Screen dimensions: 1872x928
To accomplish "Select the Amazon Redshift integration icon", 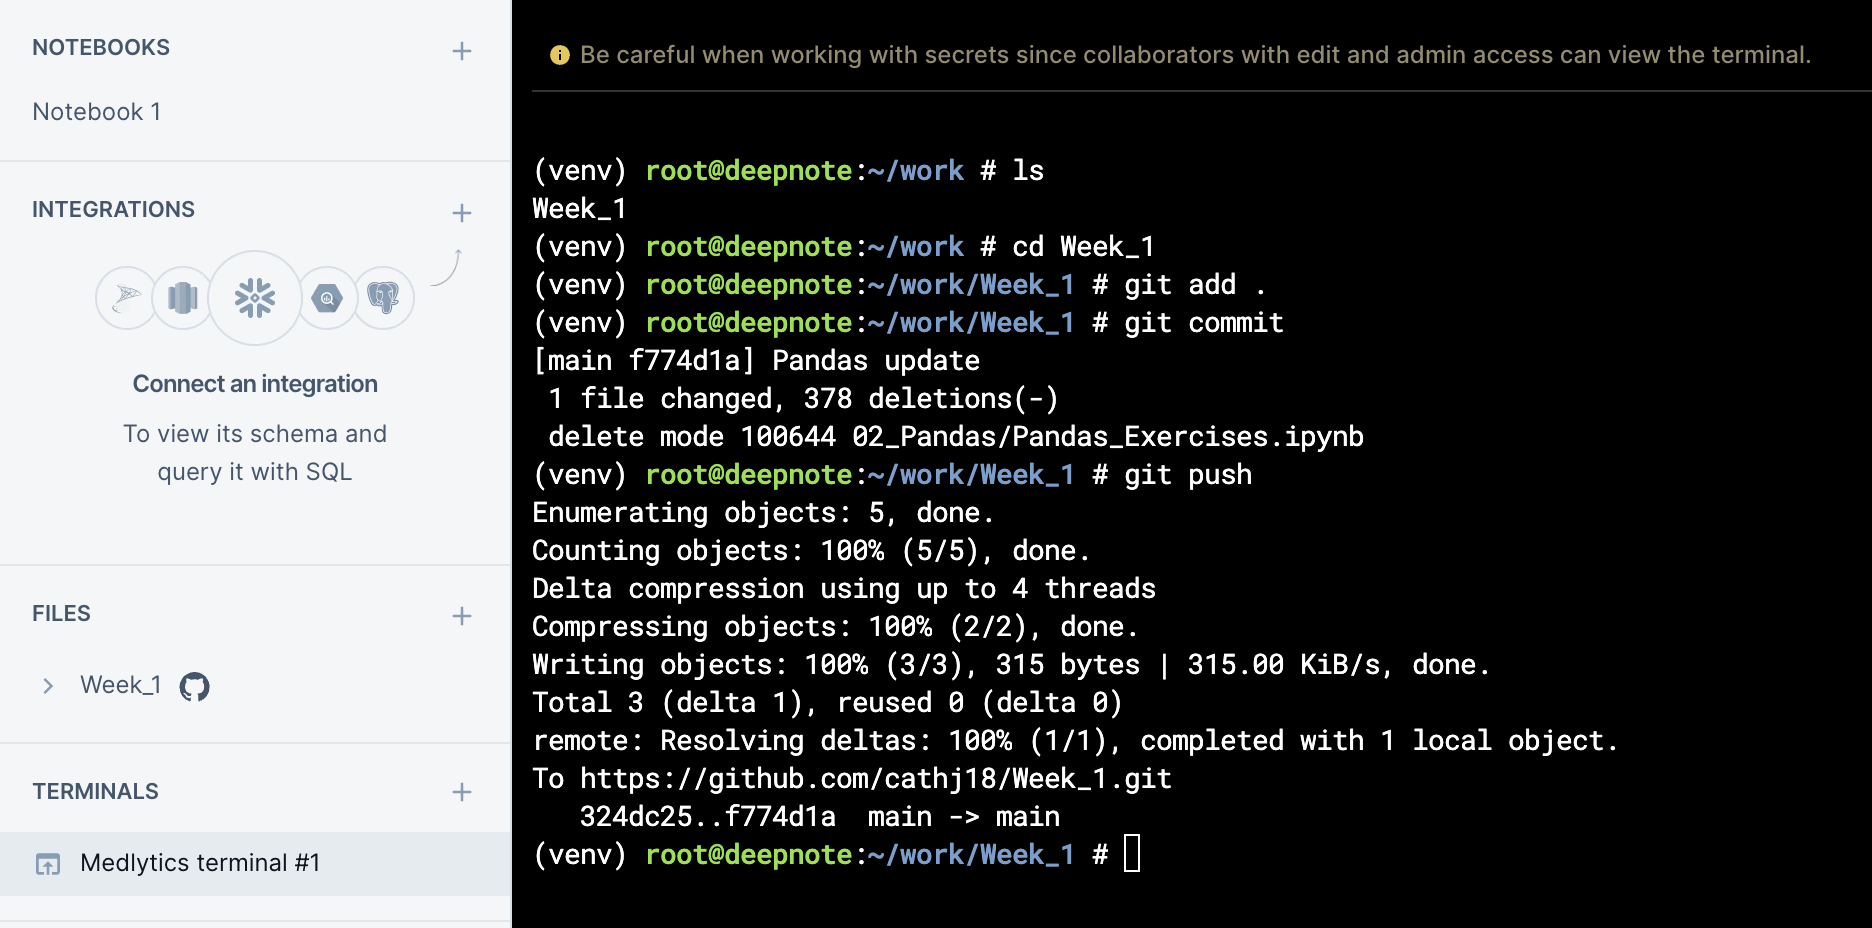I will click(182, 297).
